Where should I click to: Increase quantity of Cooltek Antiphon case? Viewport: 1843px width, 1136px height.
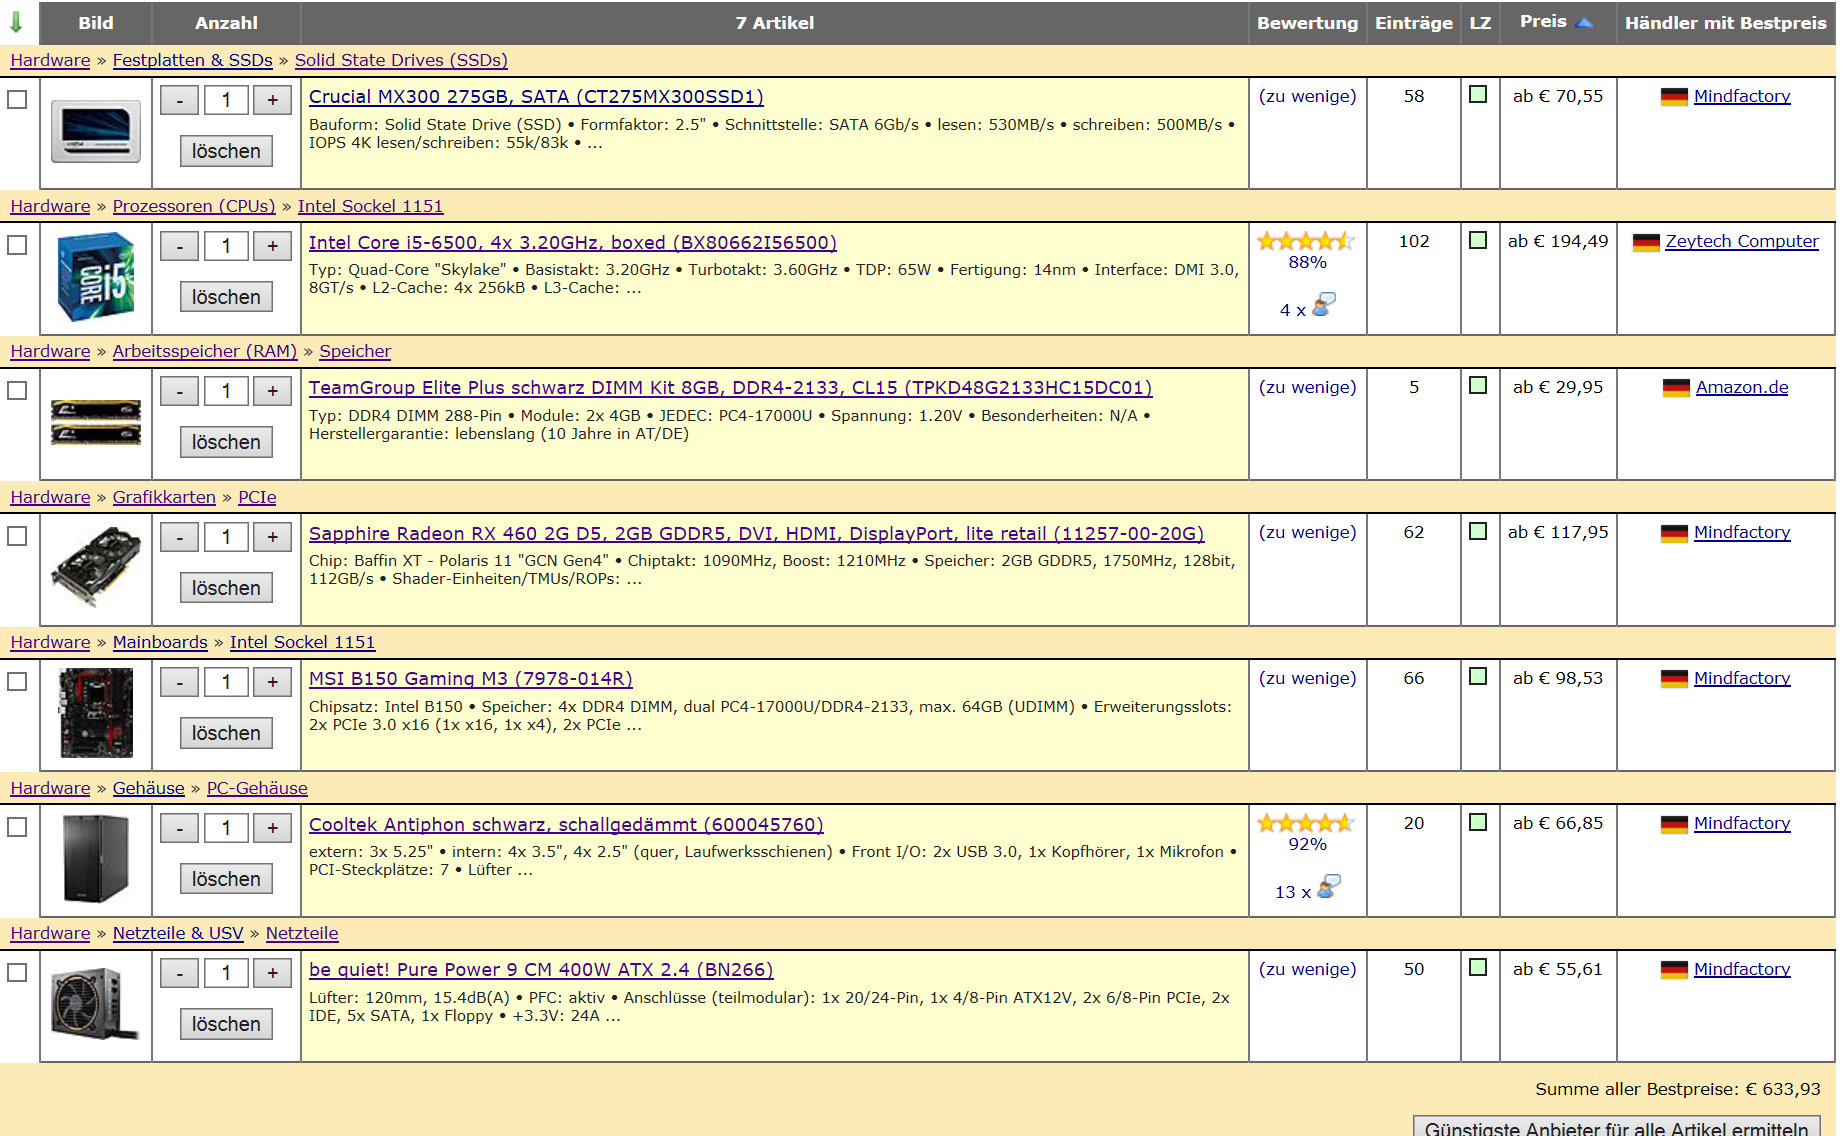(272, 828)
